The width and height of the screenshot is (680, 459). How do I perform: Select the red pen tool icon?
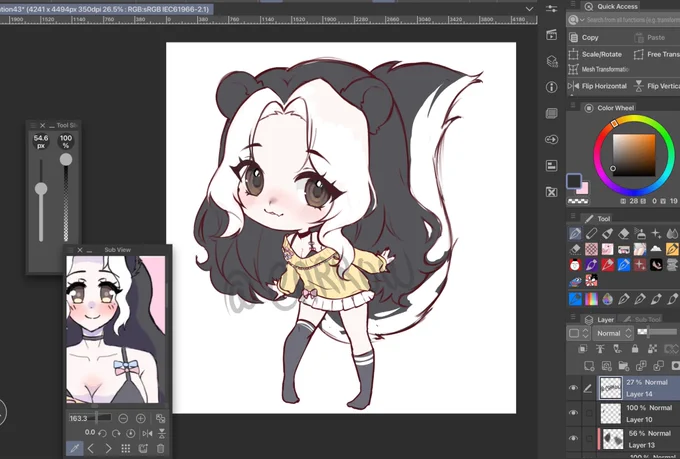click(607, 265)
